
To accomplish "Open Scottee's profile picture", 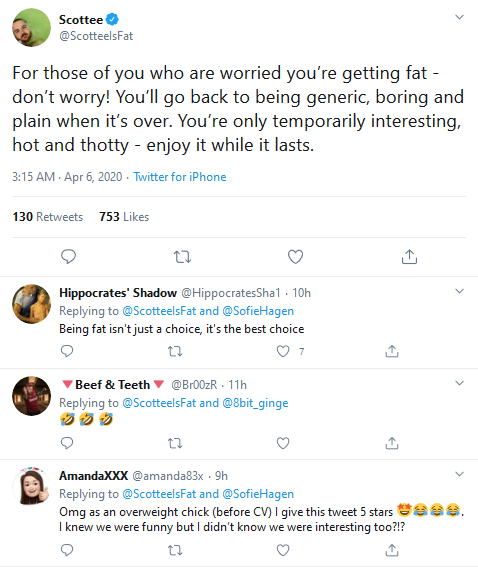I will [32, 28].
